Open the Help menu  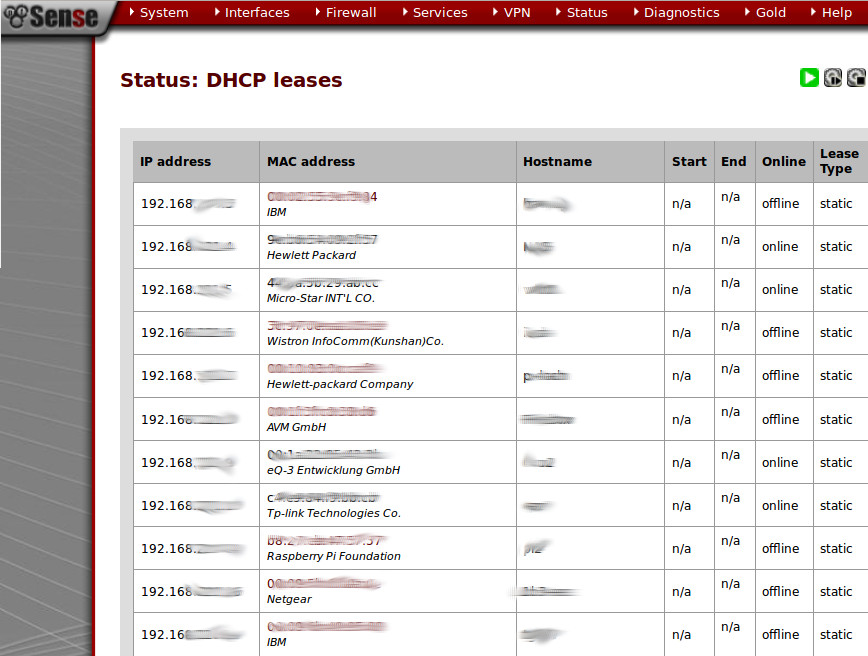836,13
